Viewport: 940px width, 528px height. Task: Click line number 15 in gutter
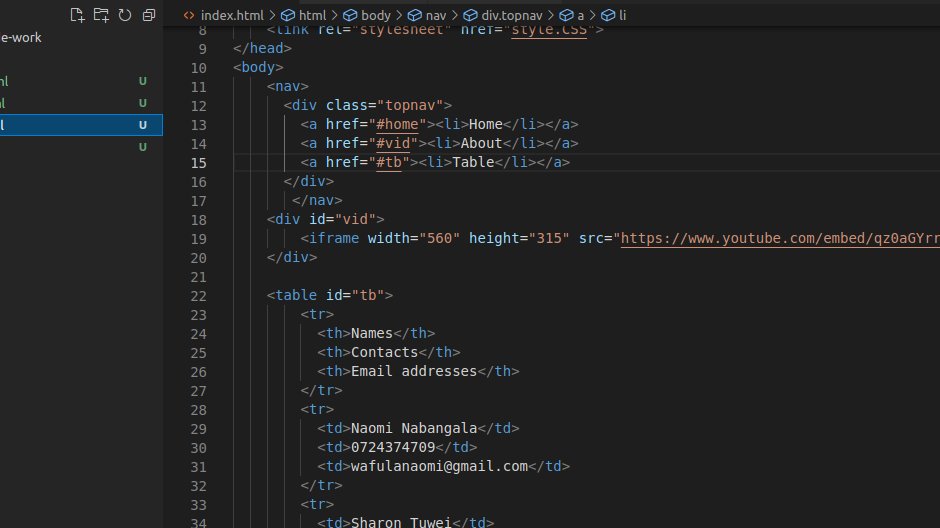198,163
